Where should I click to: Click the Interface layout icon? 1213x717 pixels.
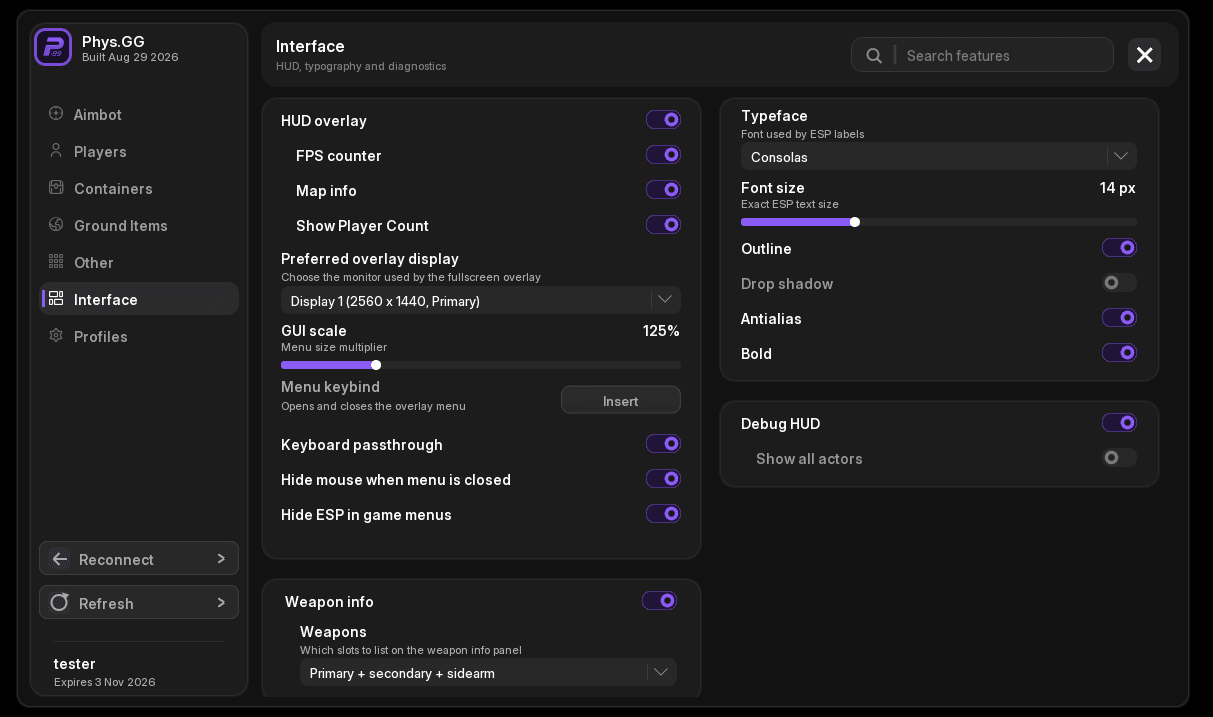pos(56,299)
